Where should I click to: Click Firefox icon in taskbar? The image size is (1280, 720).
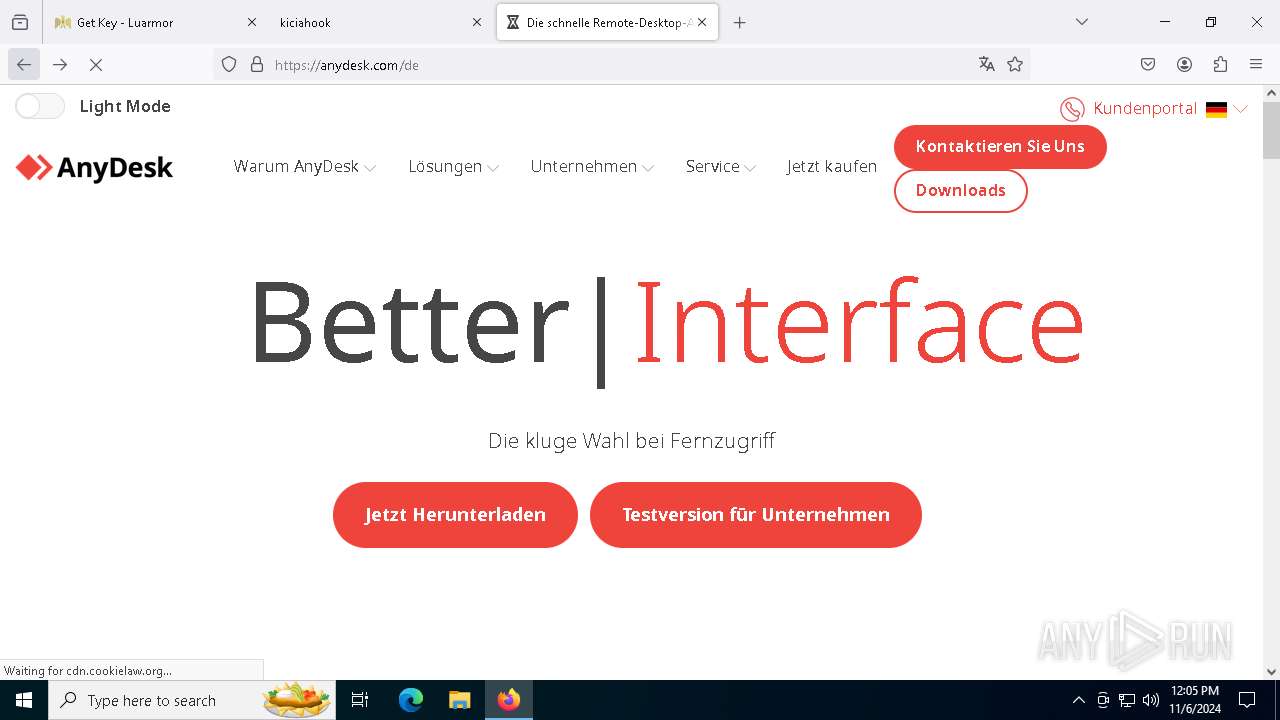tap(509, 700)
